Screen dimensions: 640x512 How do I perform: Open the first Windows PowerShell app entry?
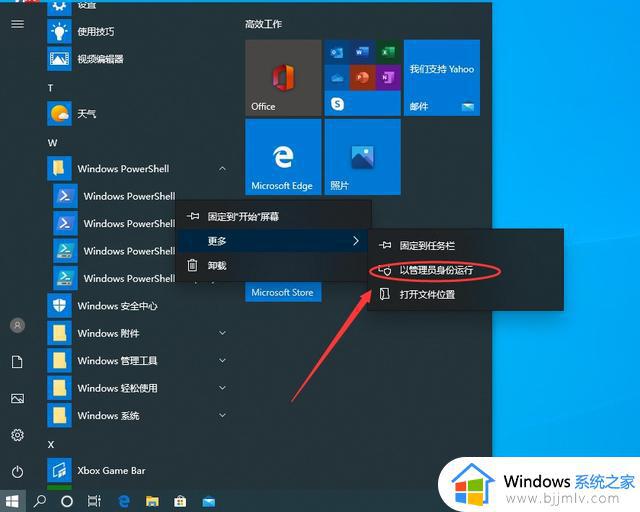(114, 196)
